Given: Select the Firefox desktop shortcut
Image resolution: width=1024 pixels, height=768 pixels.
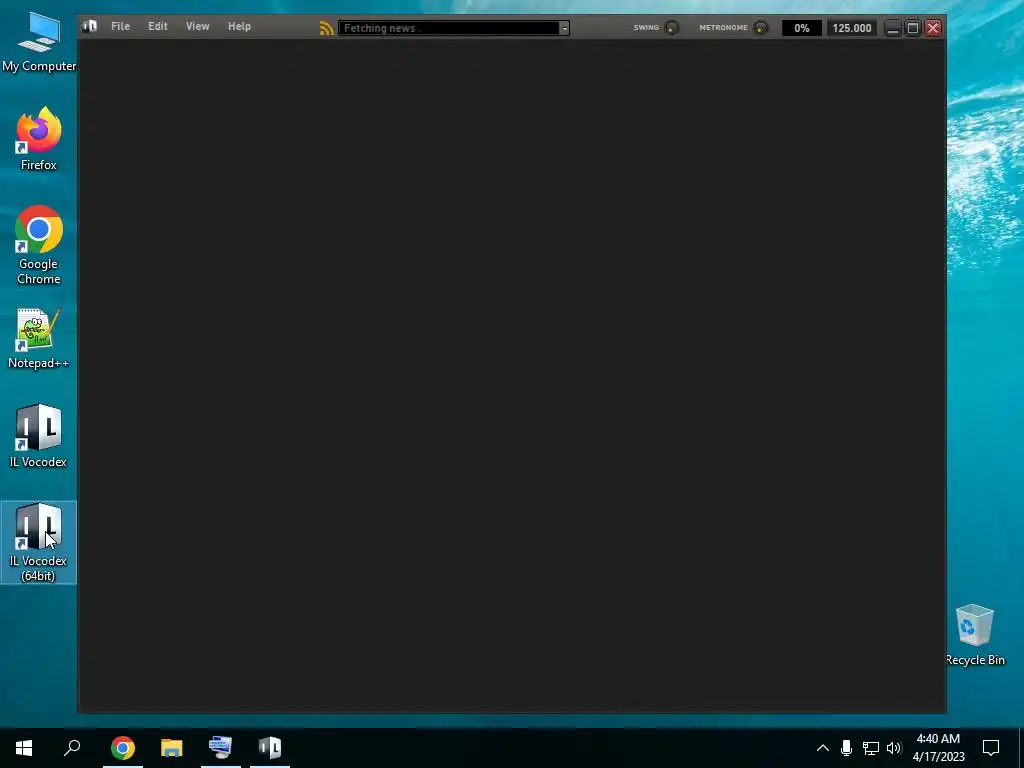Looking at the screenshot, I should [39, 139].
